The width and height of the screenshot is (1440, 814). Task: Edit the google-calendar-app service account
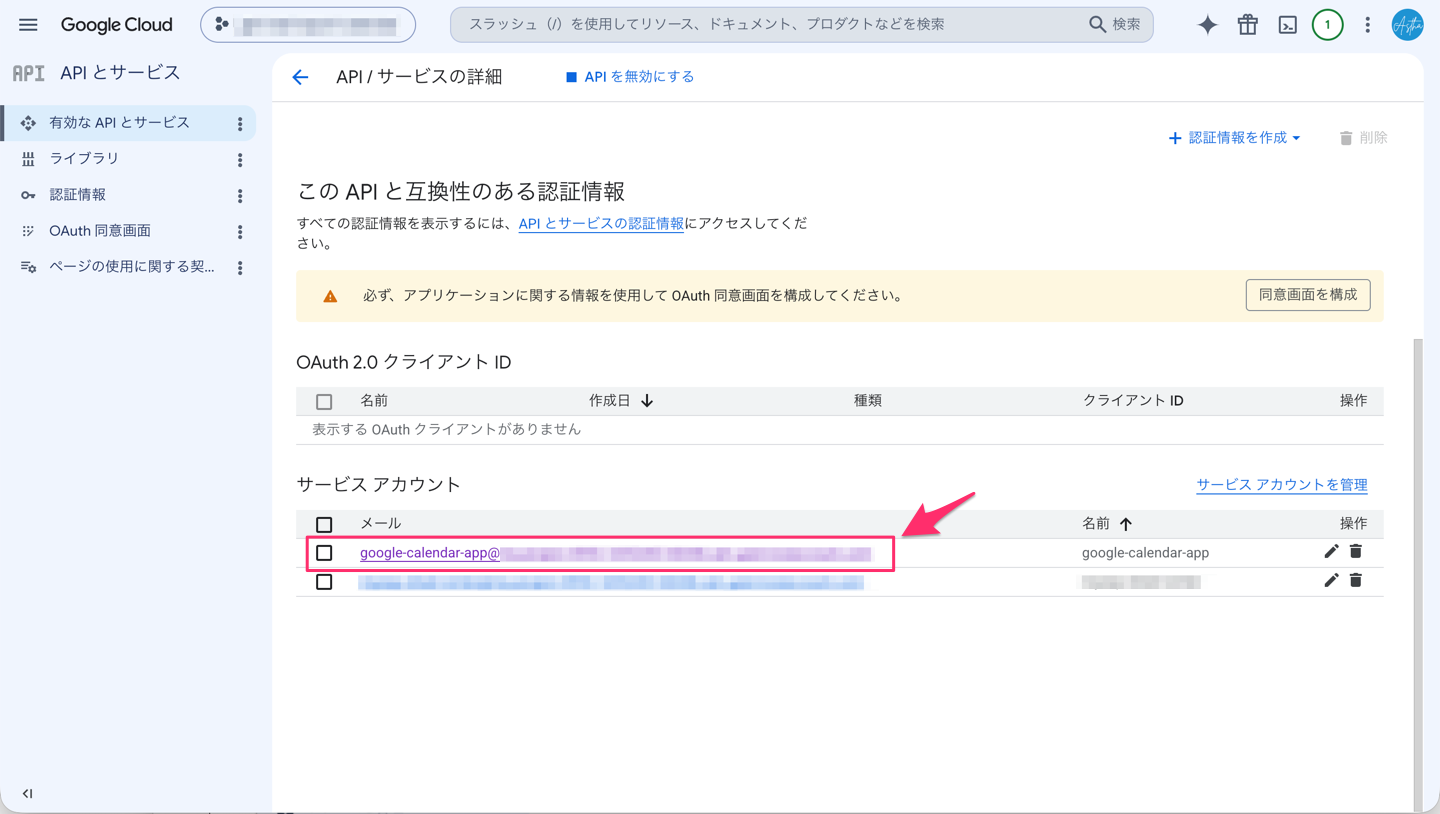pos(1331,552)
